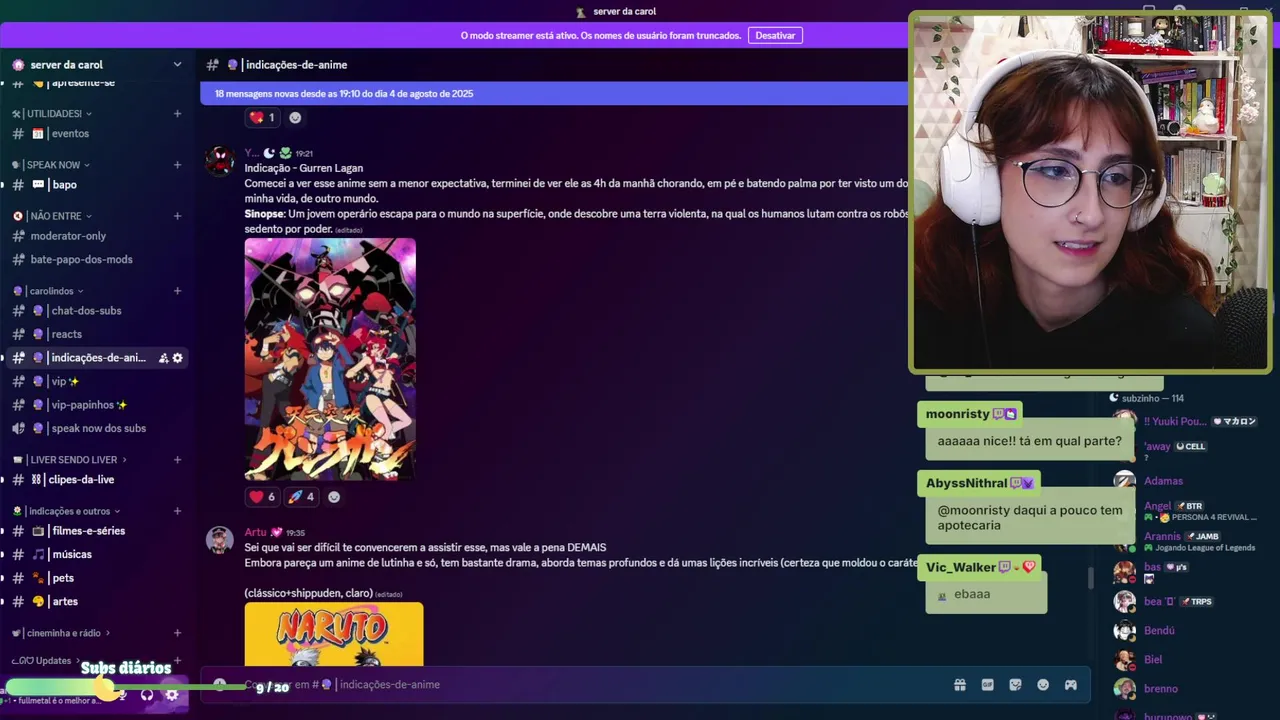Open user settings gear icon
The width and height of the screenshot is (1280, 720).
point(172,694)
